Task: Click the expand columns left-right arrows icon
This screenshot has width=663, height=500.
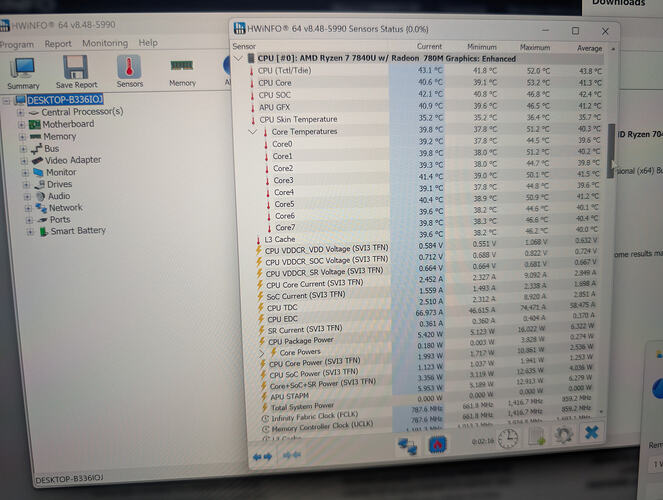Action: 262,457
